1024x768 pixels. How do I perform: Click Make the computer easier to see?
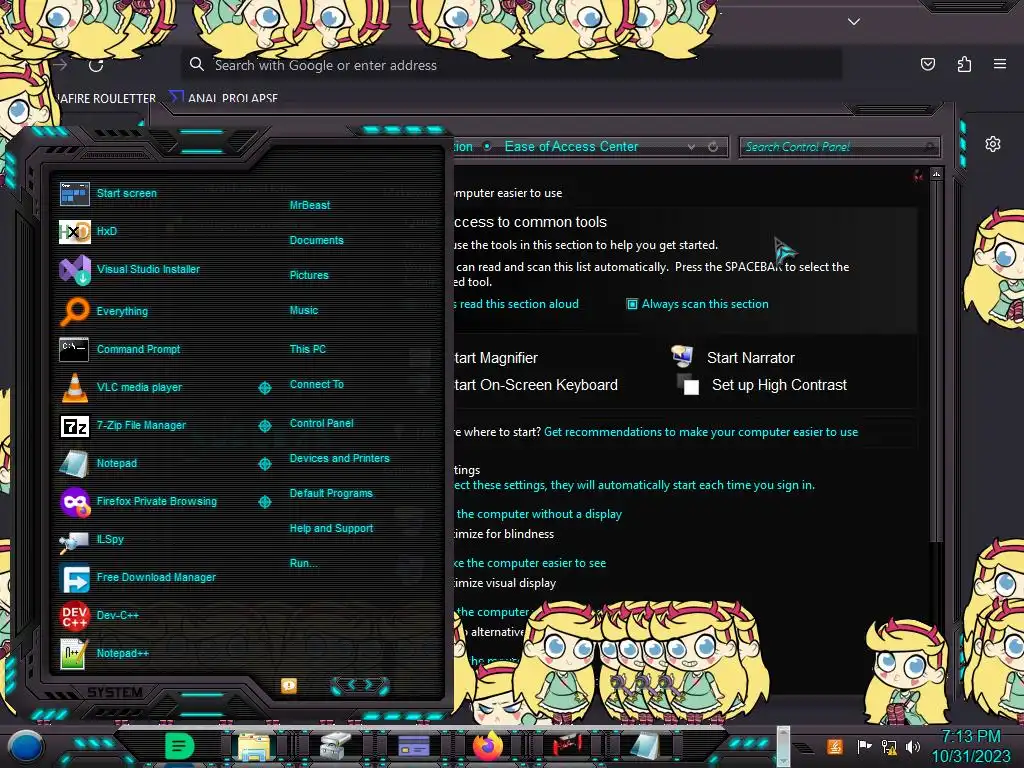530,563
